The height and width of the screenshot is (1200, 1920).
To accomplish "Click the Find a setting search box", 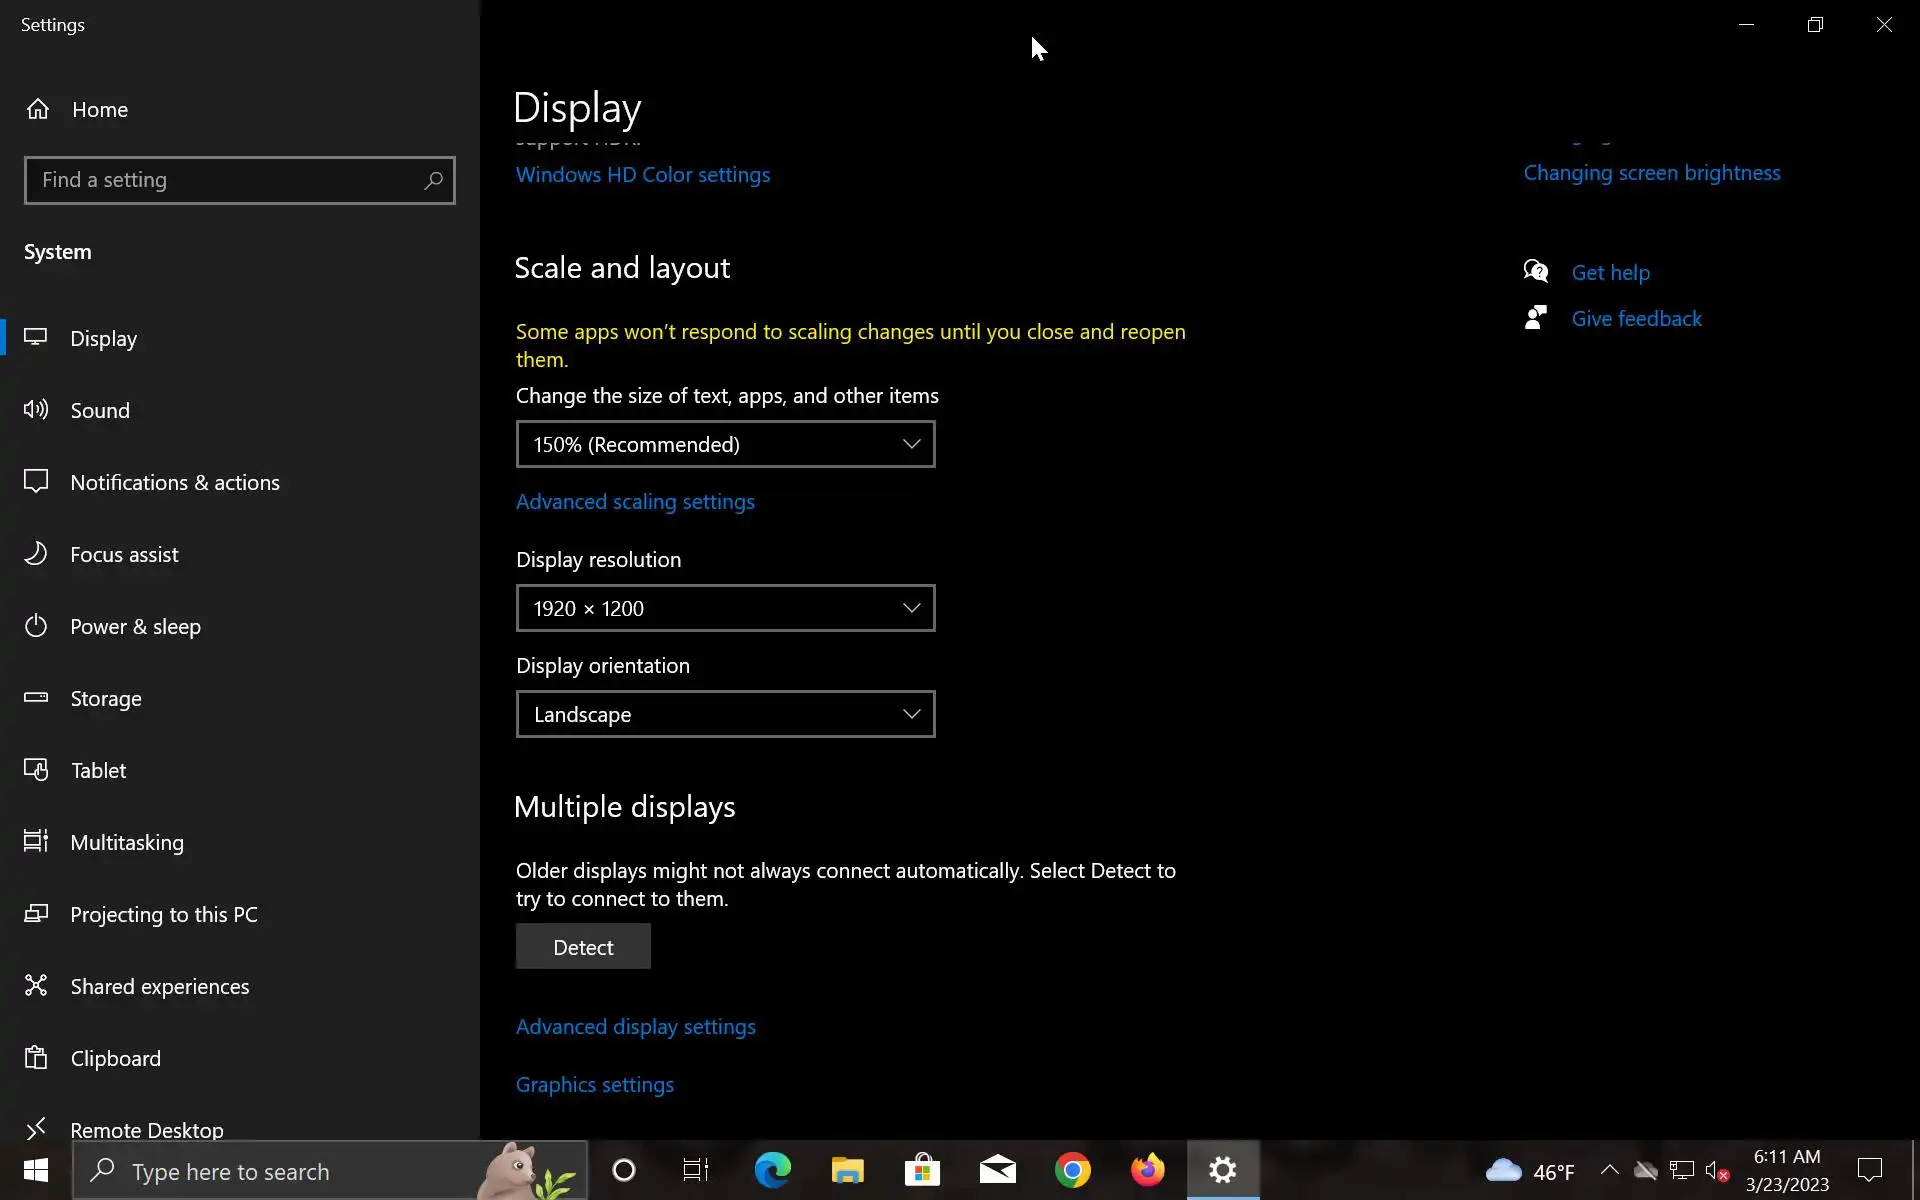I will [225, 181].
